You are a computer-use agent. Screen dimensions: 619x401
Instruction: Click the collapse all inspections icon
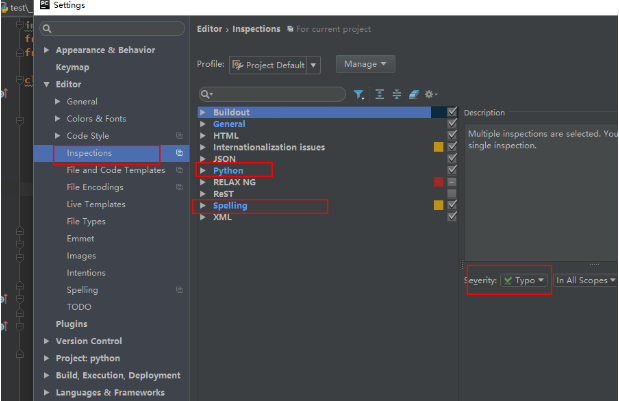[x=396, y=94]
